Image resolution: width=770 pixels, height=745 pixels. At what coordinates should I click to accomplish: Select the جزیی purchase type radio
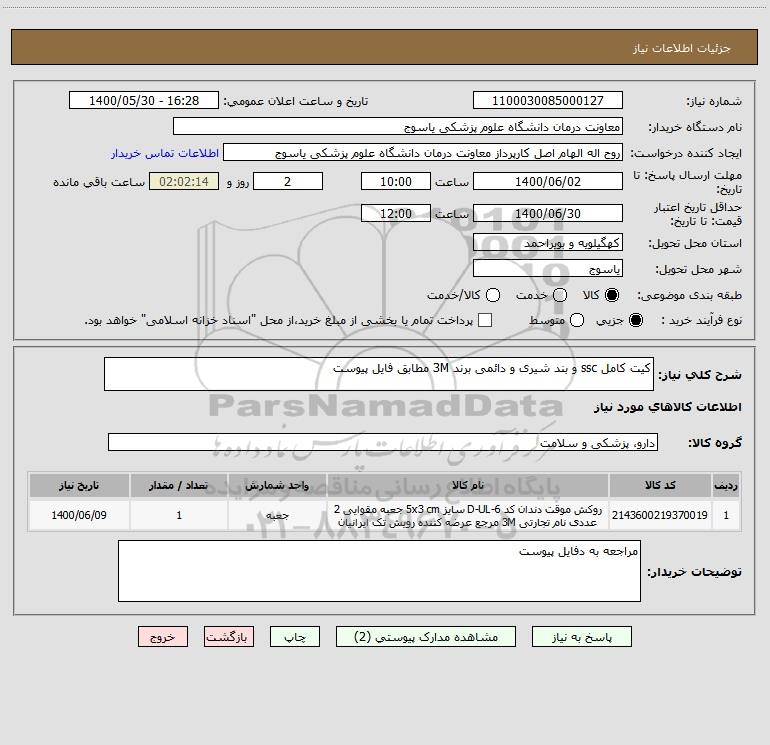click(635, 320)
